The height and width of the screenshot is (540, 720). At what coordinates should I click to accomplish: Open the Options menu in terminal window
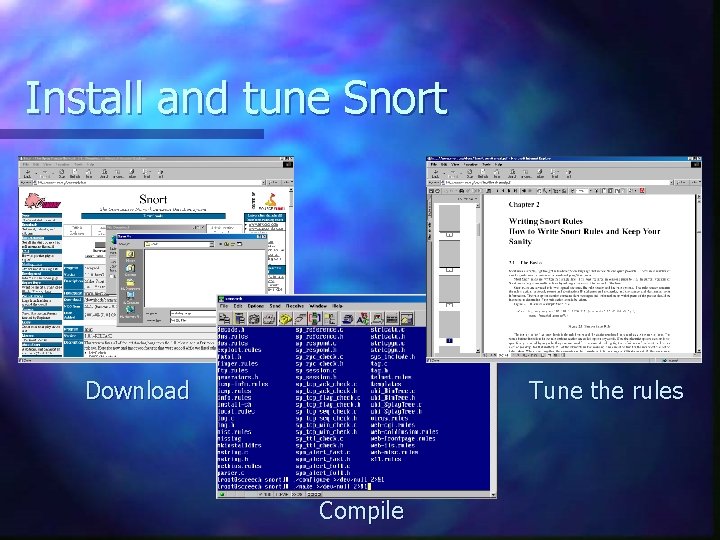tap(256, 306)
